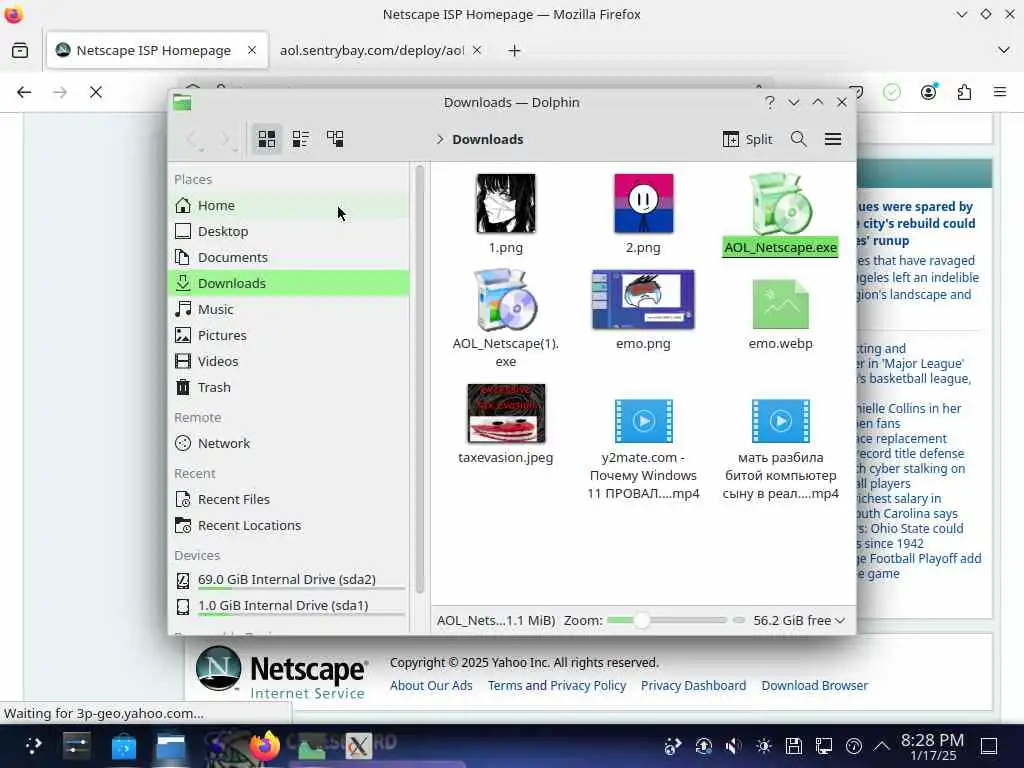Open Firefox application menu

1000,92
